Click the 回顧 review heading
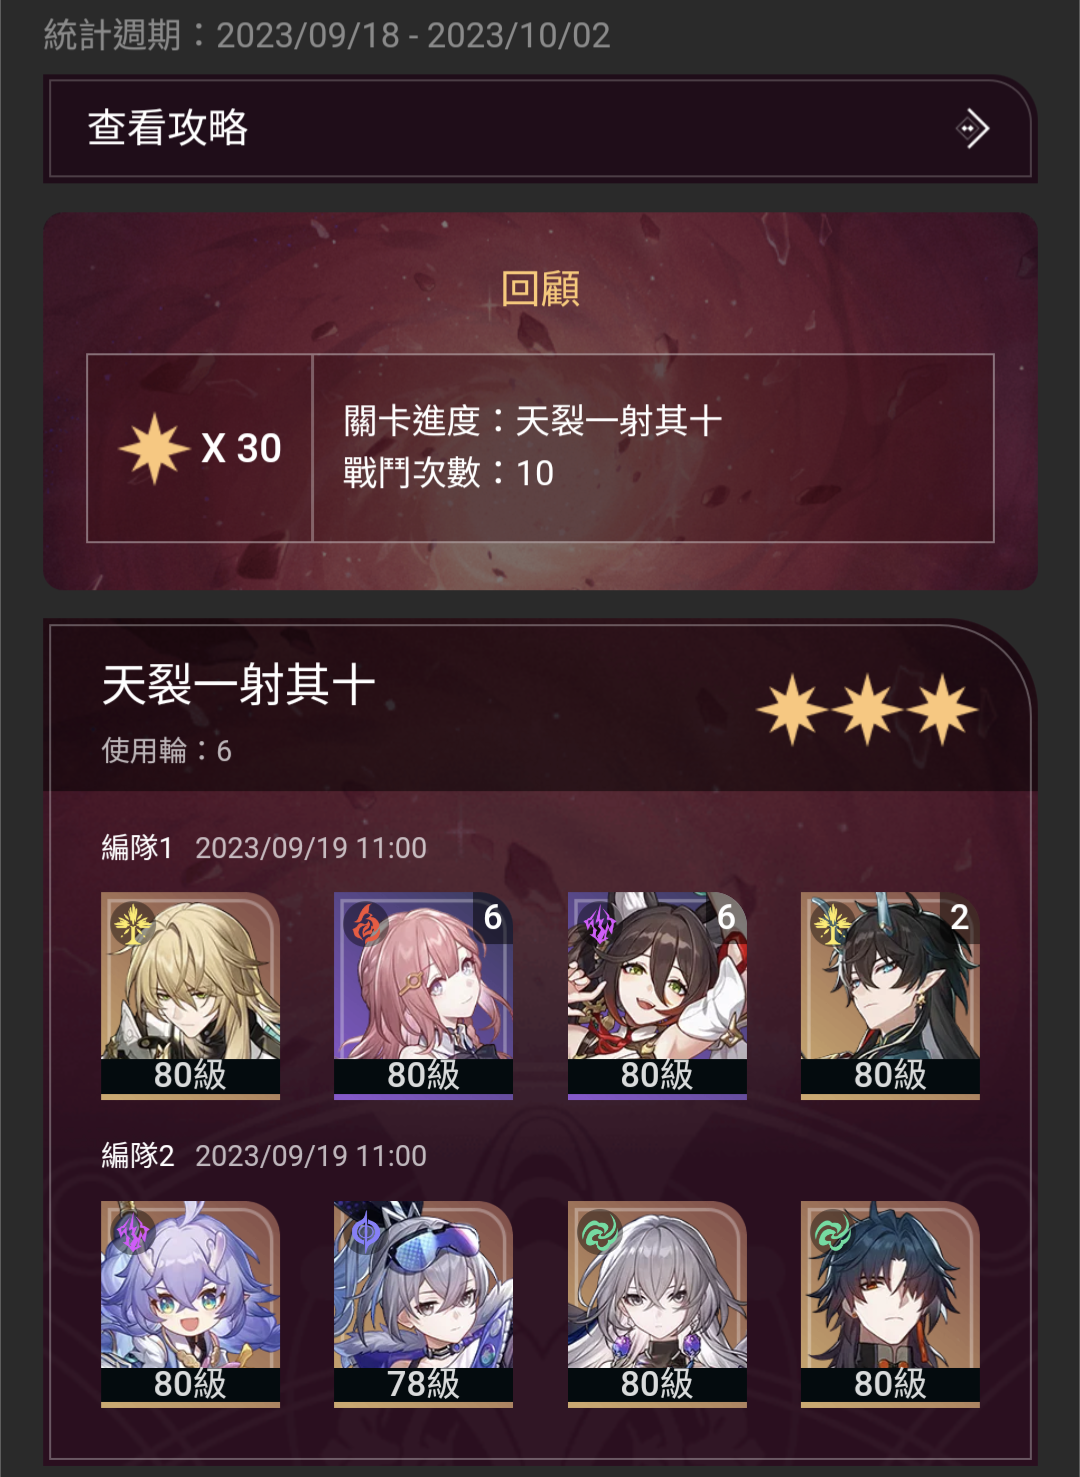The height and width of the screenshot is (1477, 1080). [x=540, y=289]
